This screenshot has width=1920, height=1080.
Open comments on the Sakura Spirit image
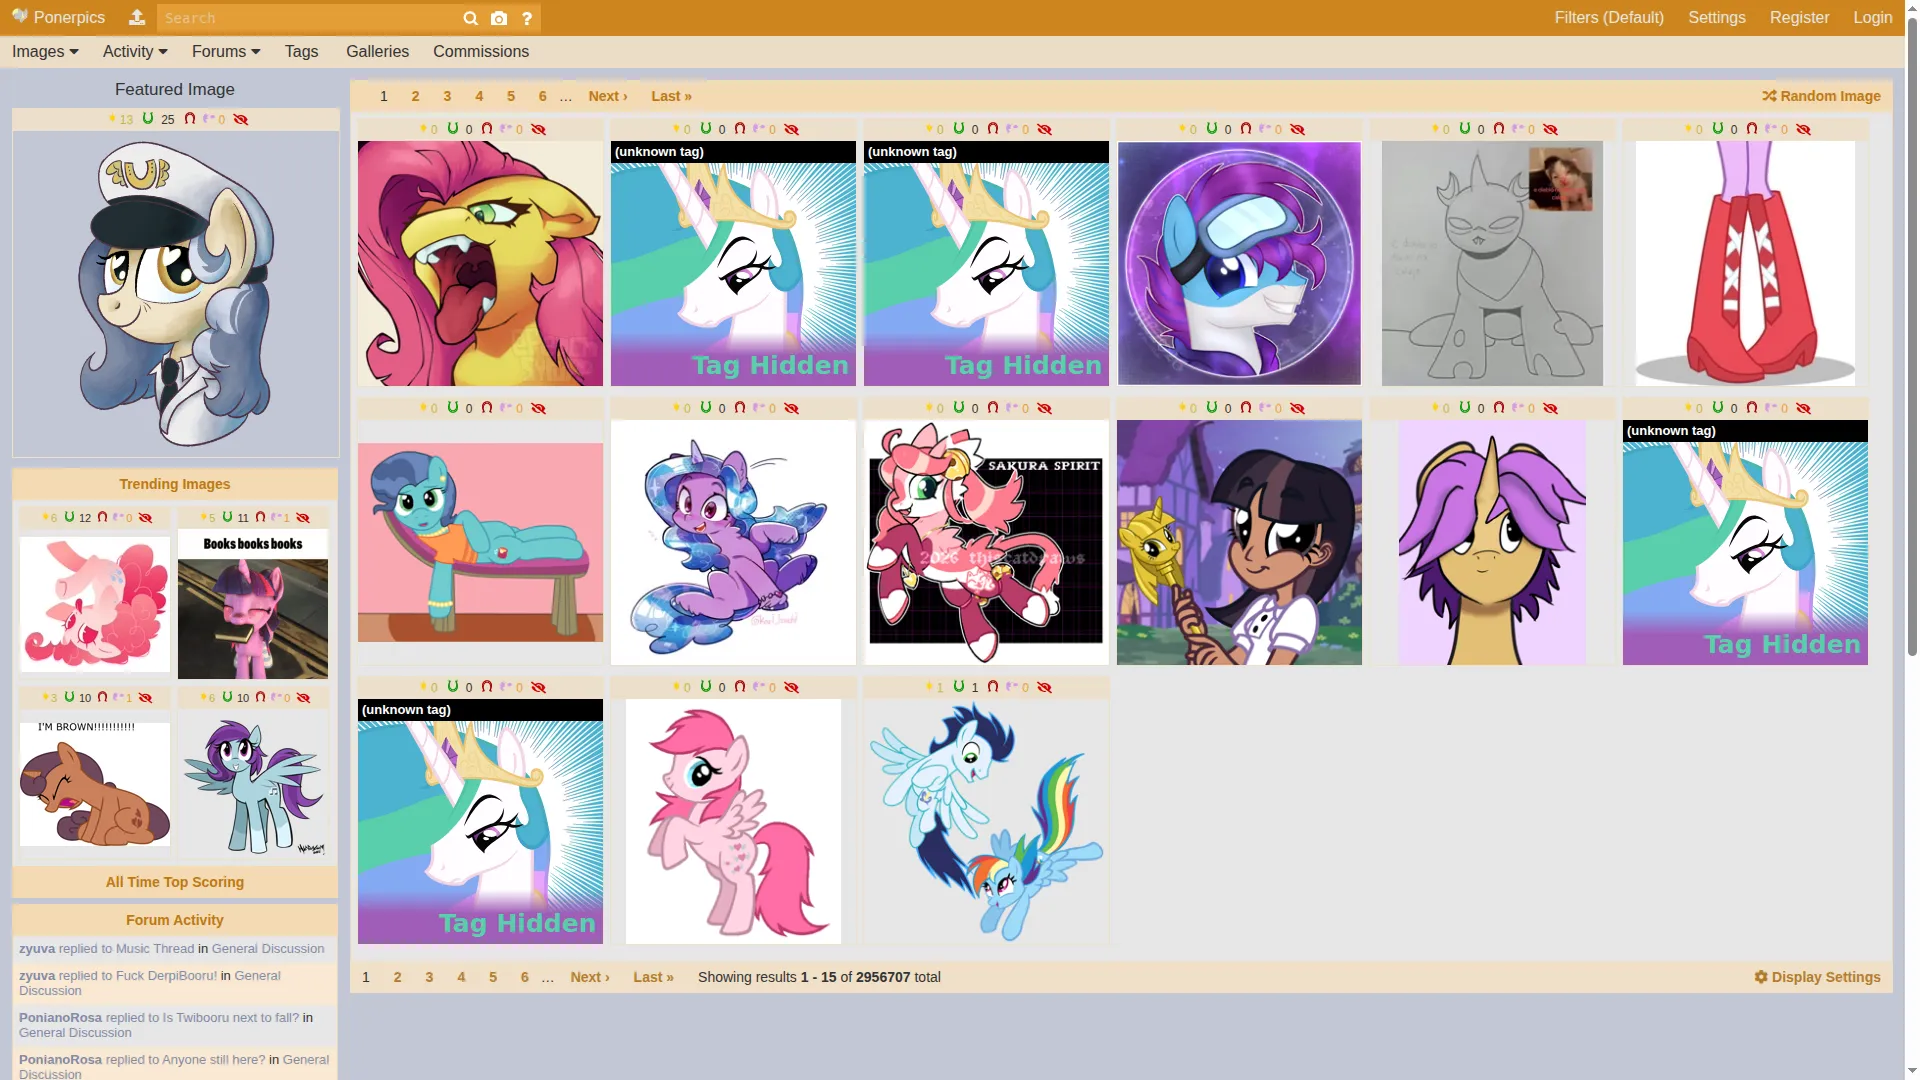tap(1012, 408)
